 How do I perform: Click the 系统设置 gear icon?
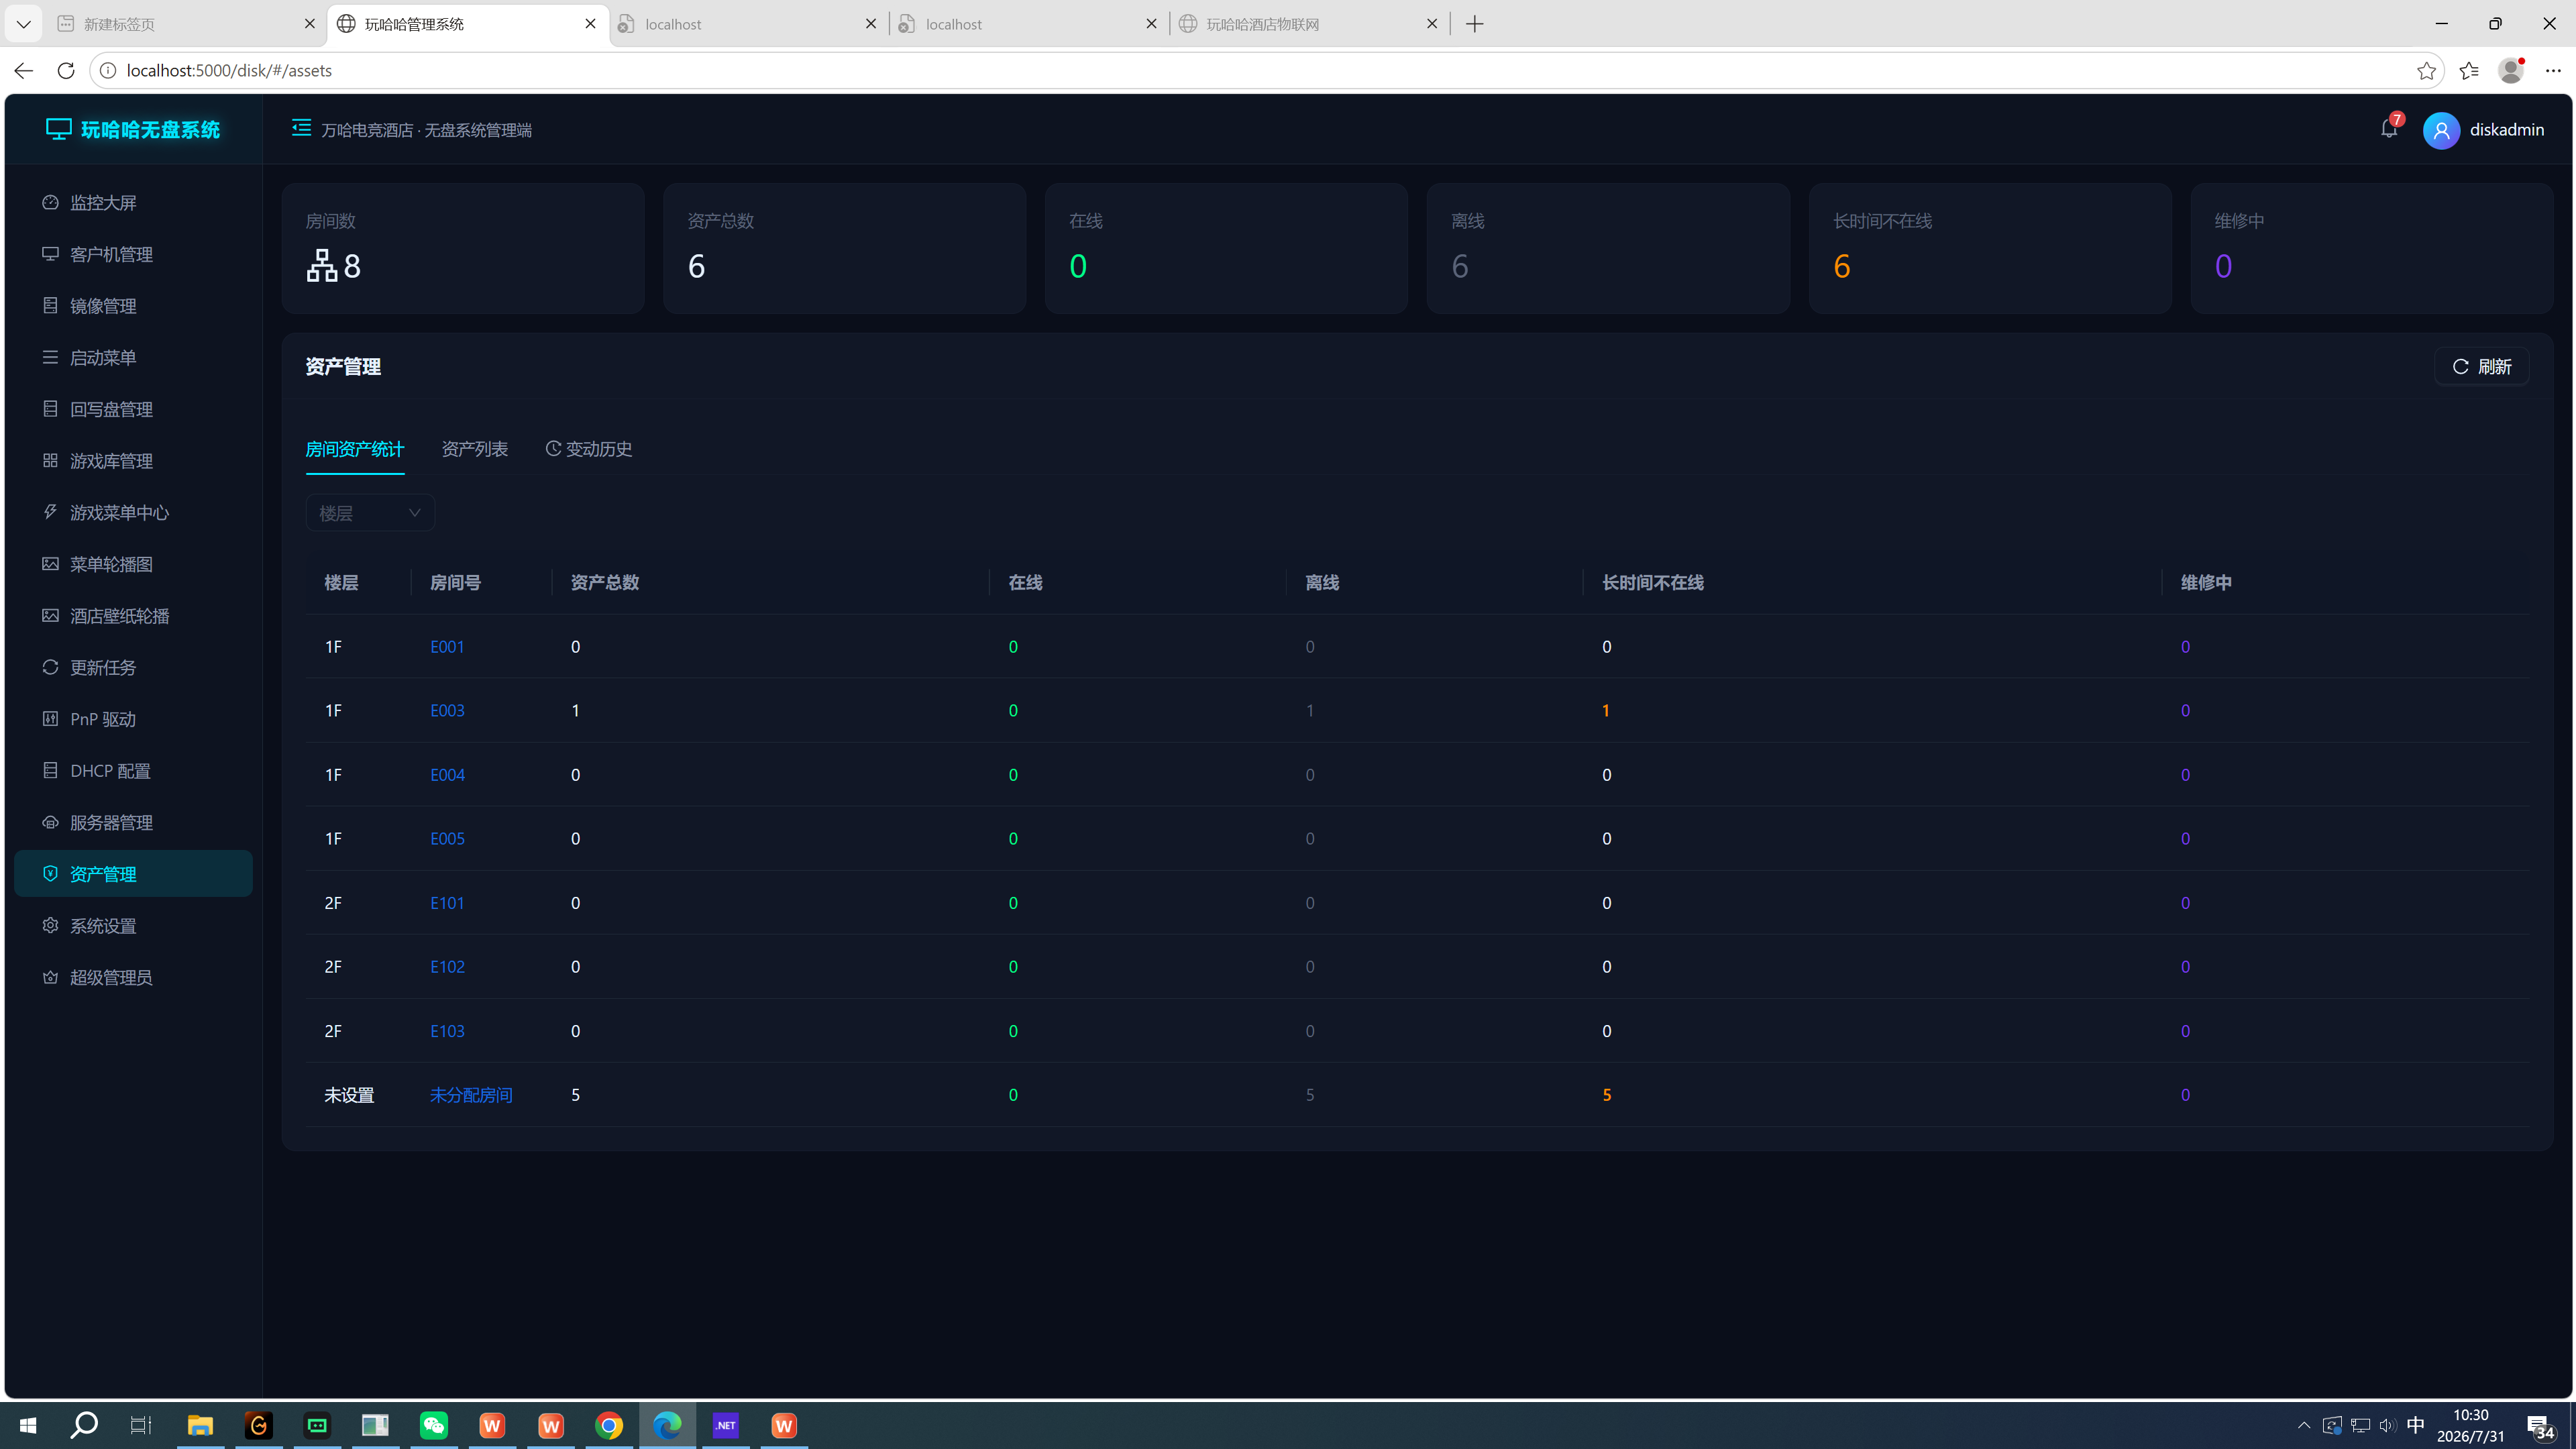point(50,926)
